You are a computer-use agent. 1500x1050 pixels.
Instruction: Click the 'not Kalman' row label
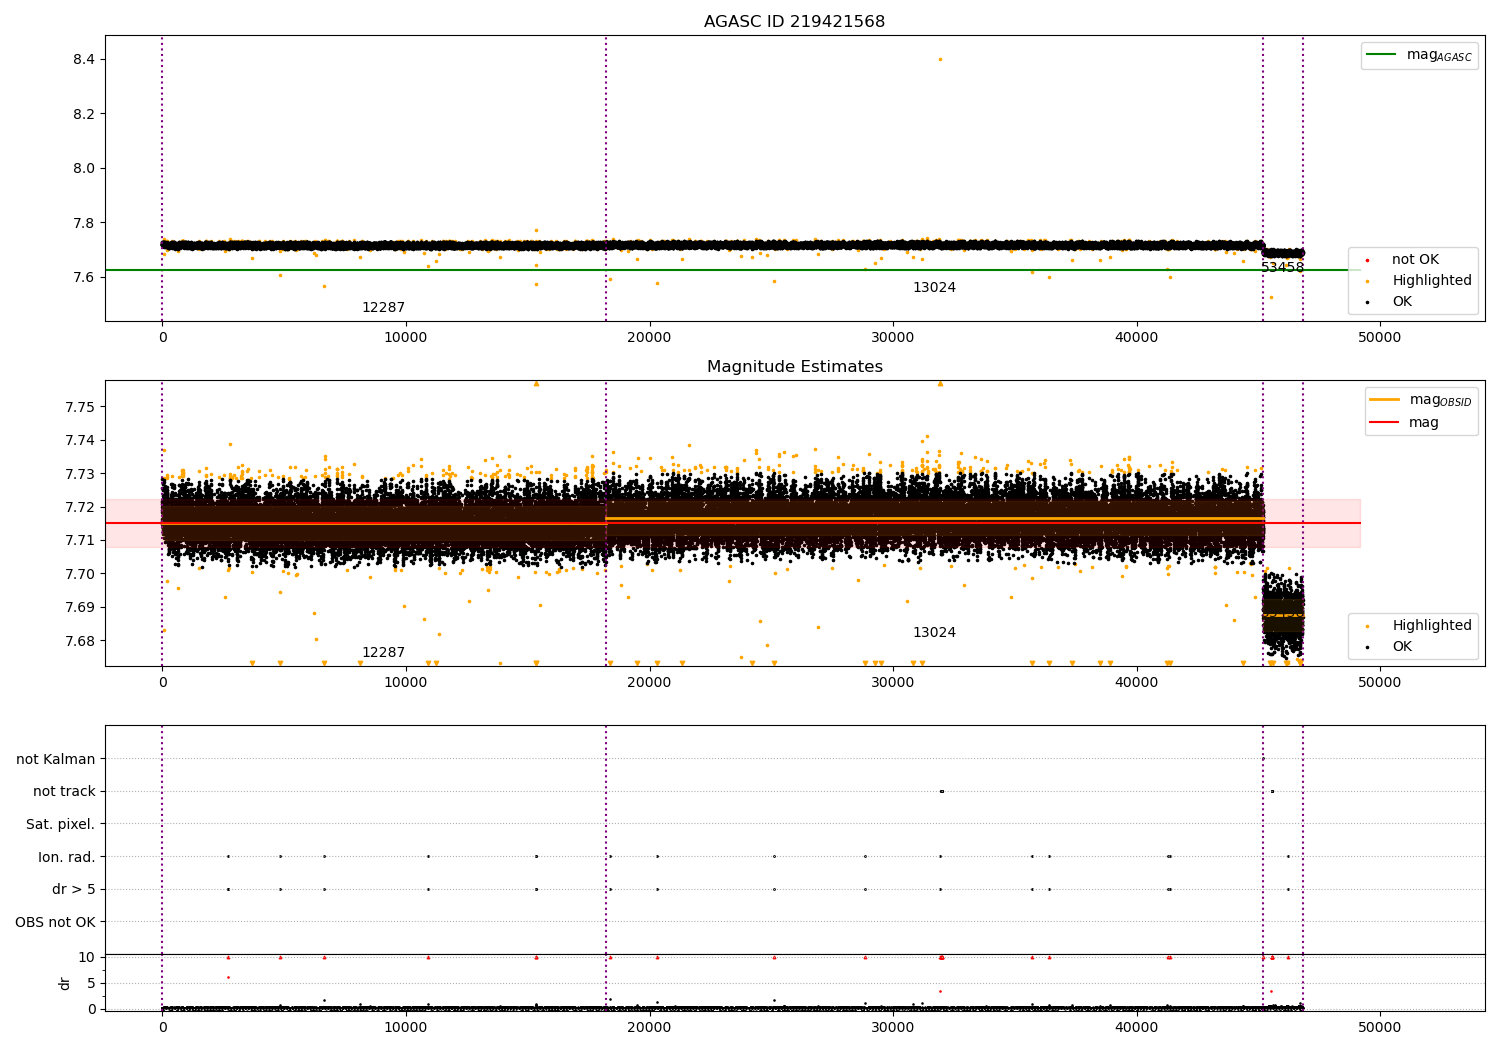[56, 760]
